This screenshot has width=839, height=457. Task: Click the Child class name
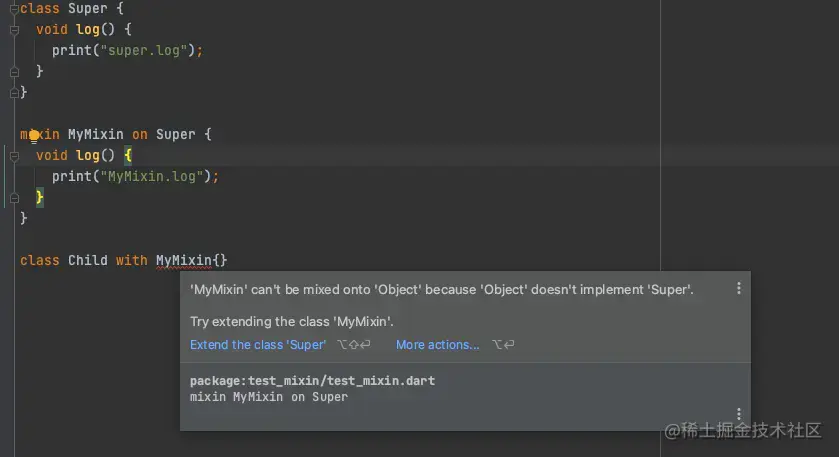coord(88,261)
